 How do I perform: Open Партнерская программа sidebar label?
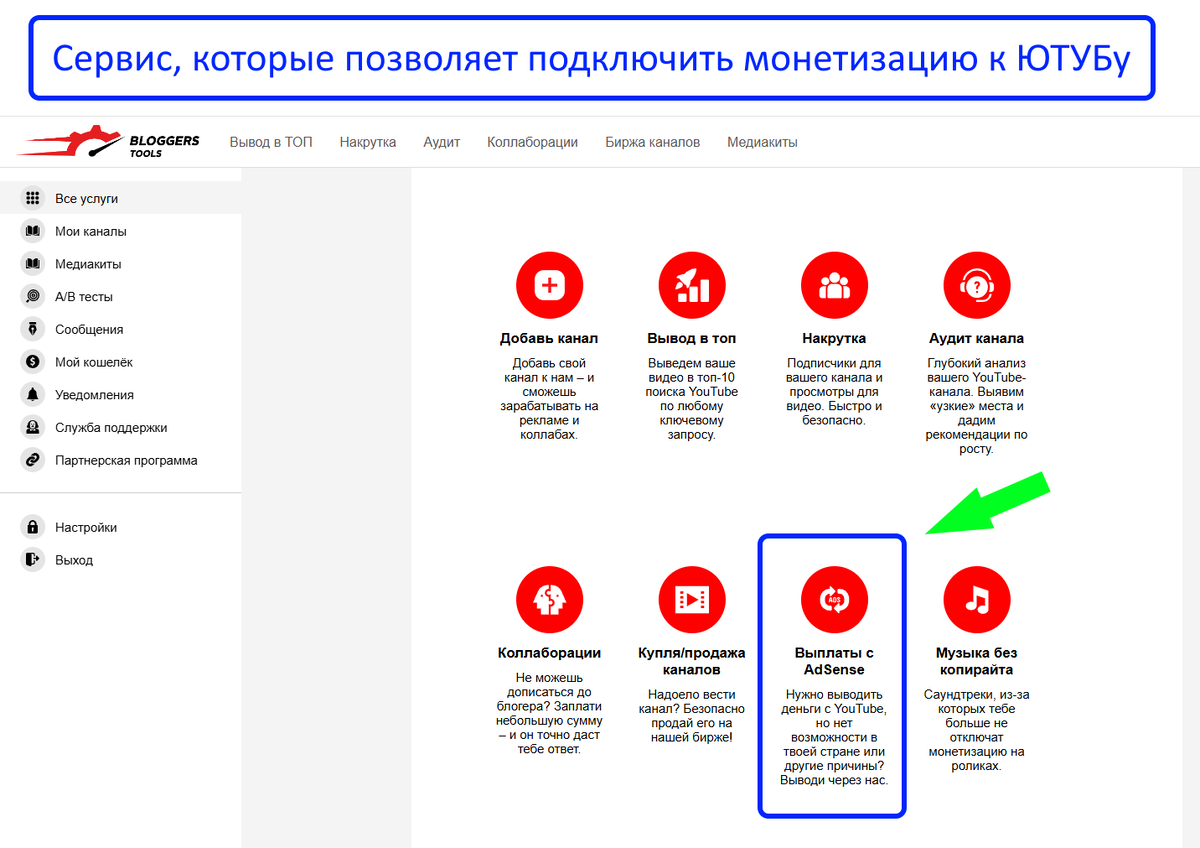(126, 461)
